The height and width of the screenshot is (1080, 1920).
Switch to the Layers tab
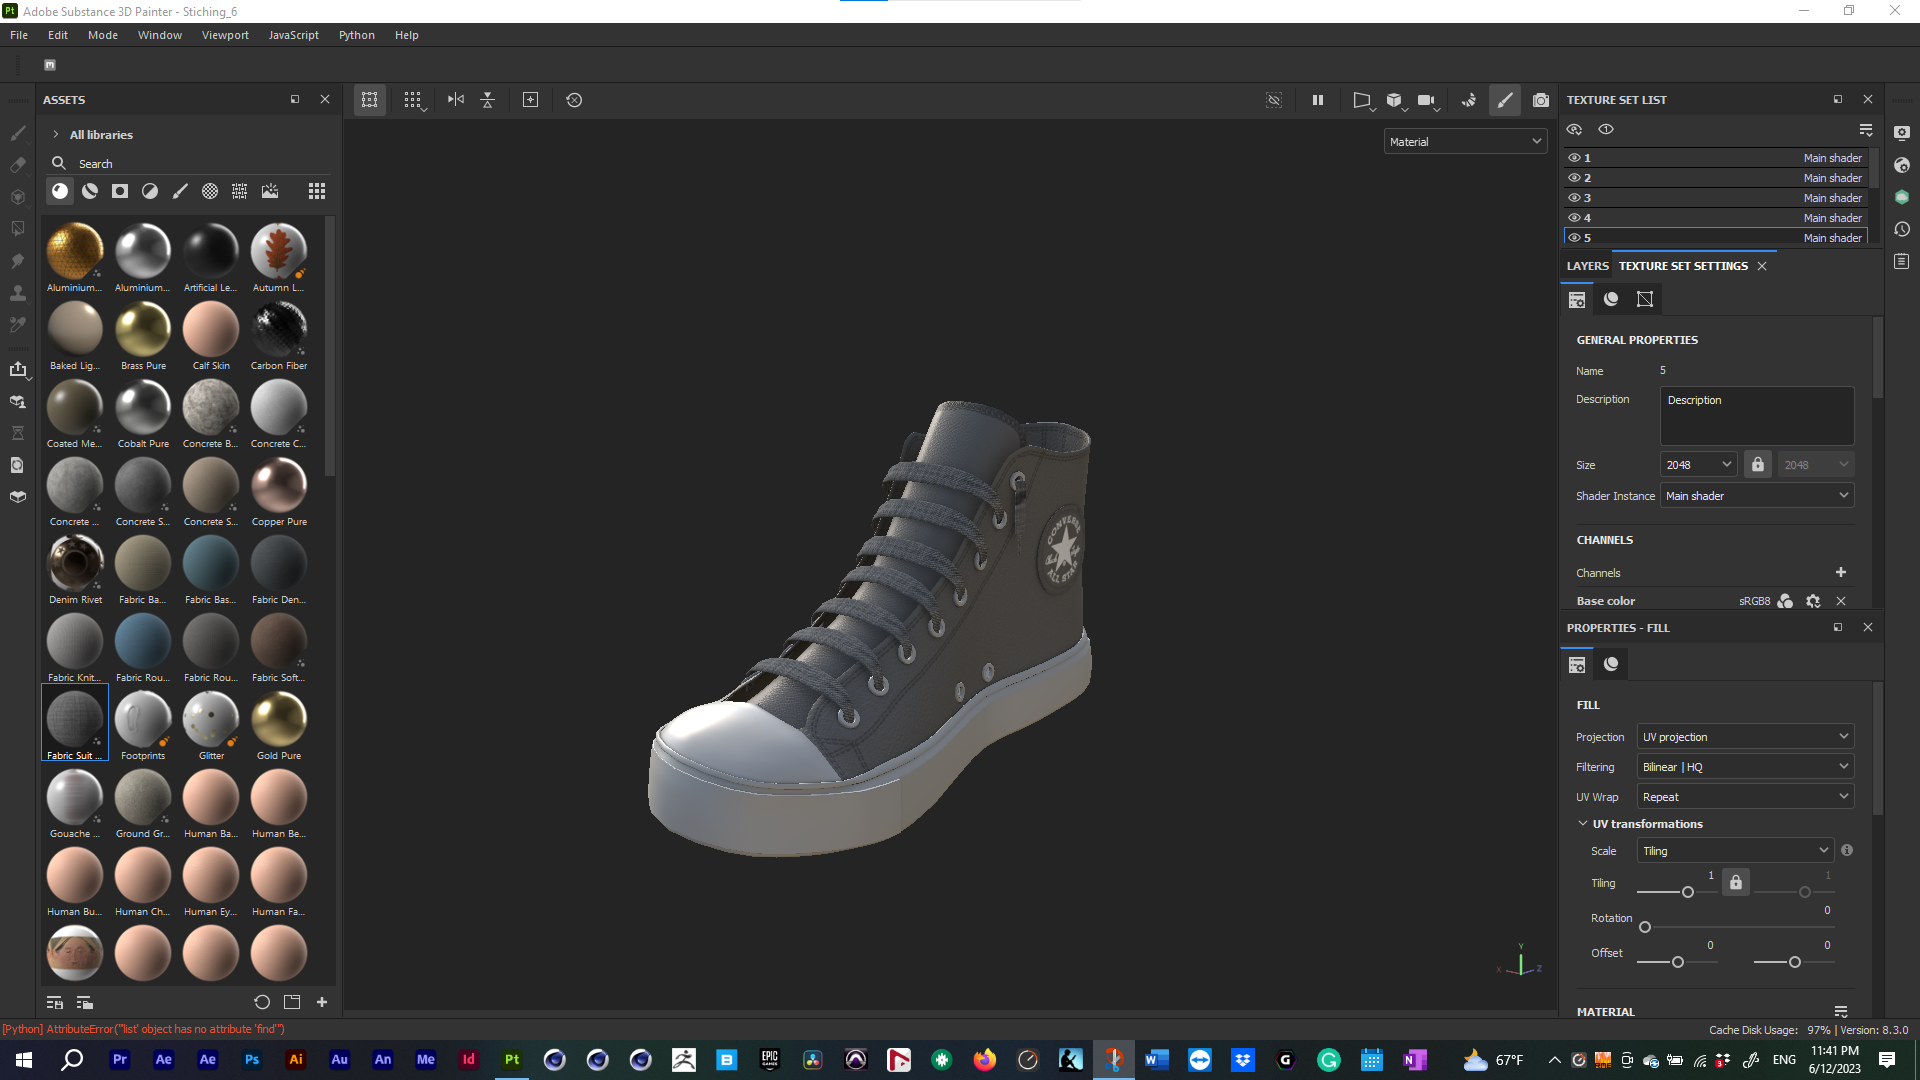[x=1586, y=265]
